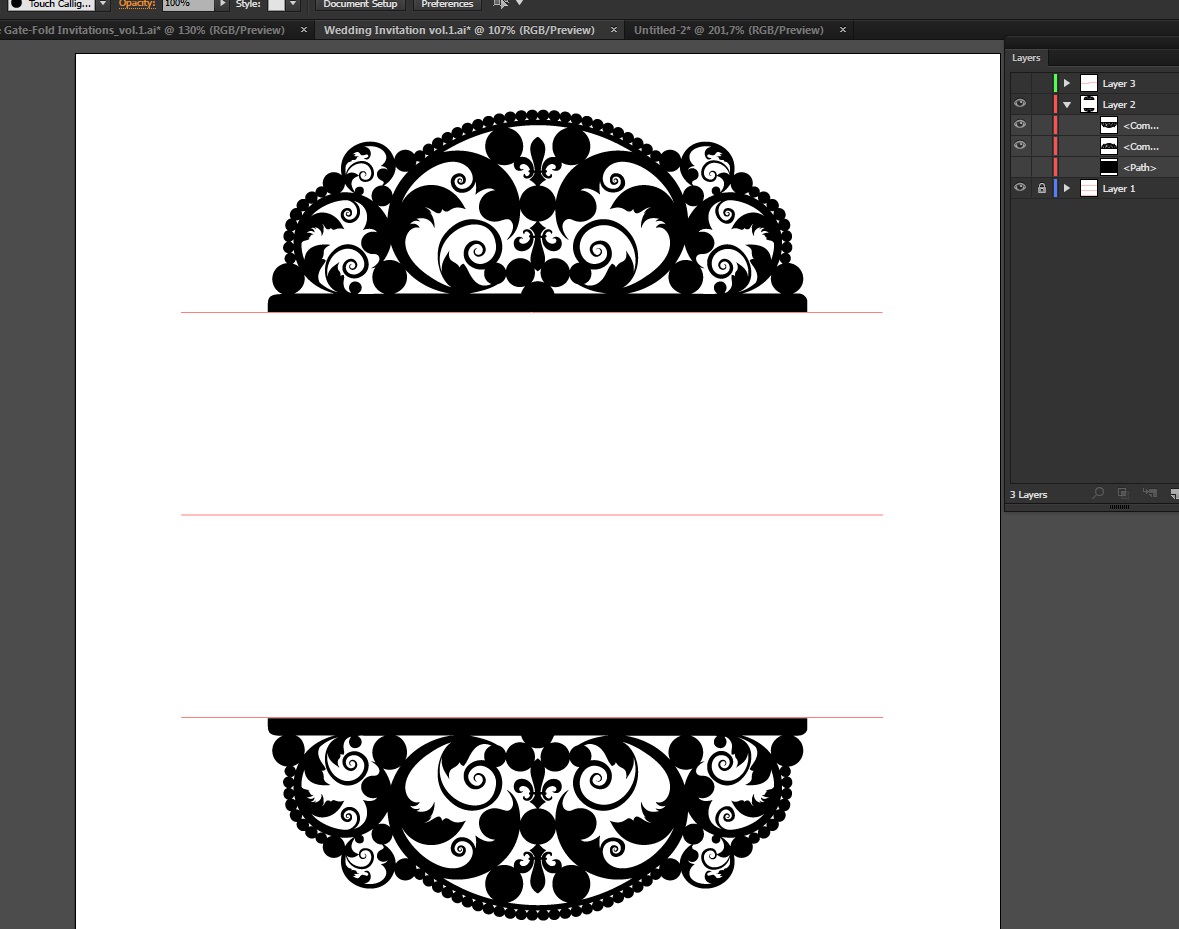The height and width of the screenshot is (929, 1179).
Task: Open Opacity slider arrow
Action: coord(223,4)
